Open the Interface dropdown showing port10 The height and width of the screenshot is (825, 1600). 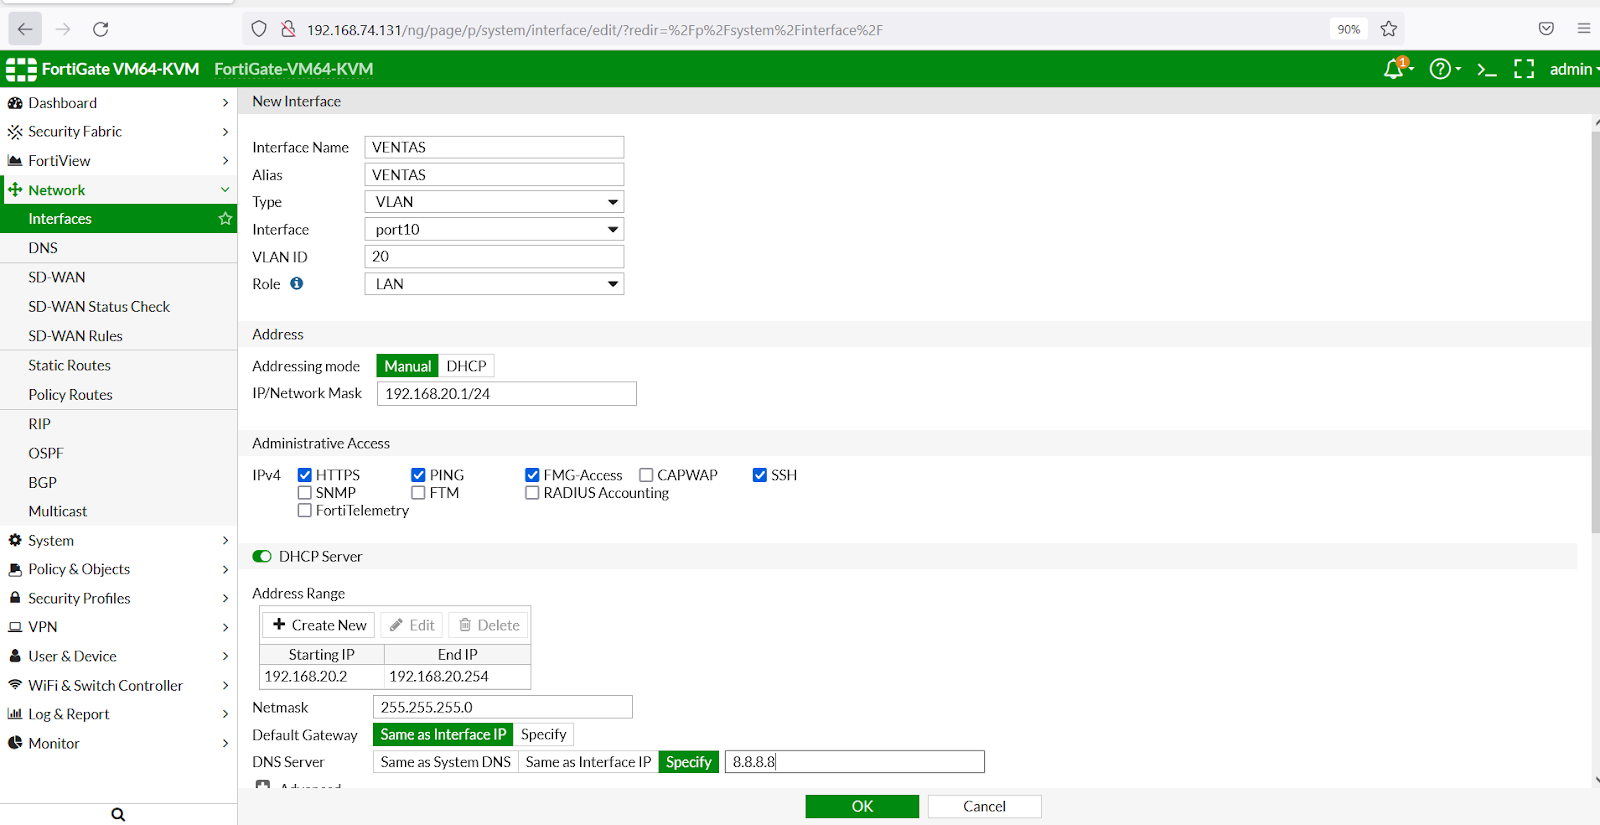coord(494,229)
